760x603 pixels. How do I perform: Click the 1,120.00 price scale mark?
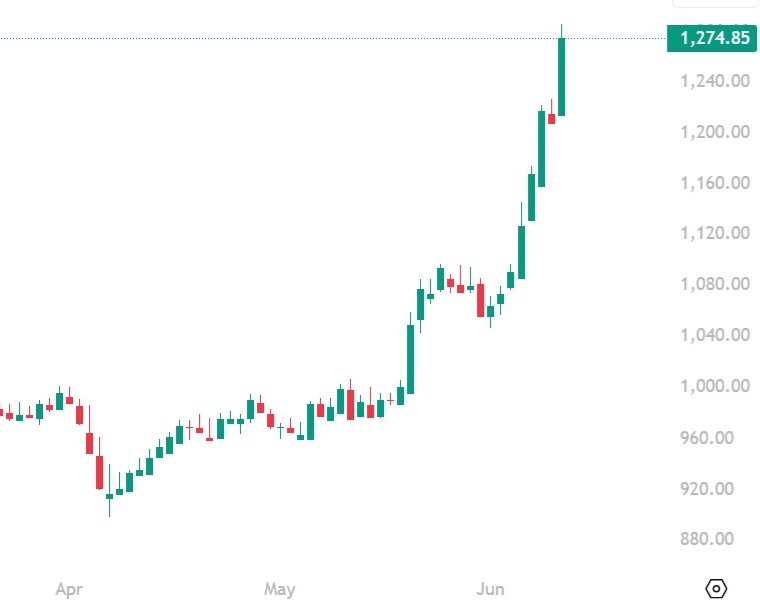[715, 233]
